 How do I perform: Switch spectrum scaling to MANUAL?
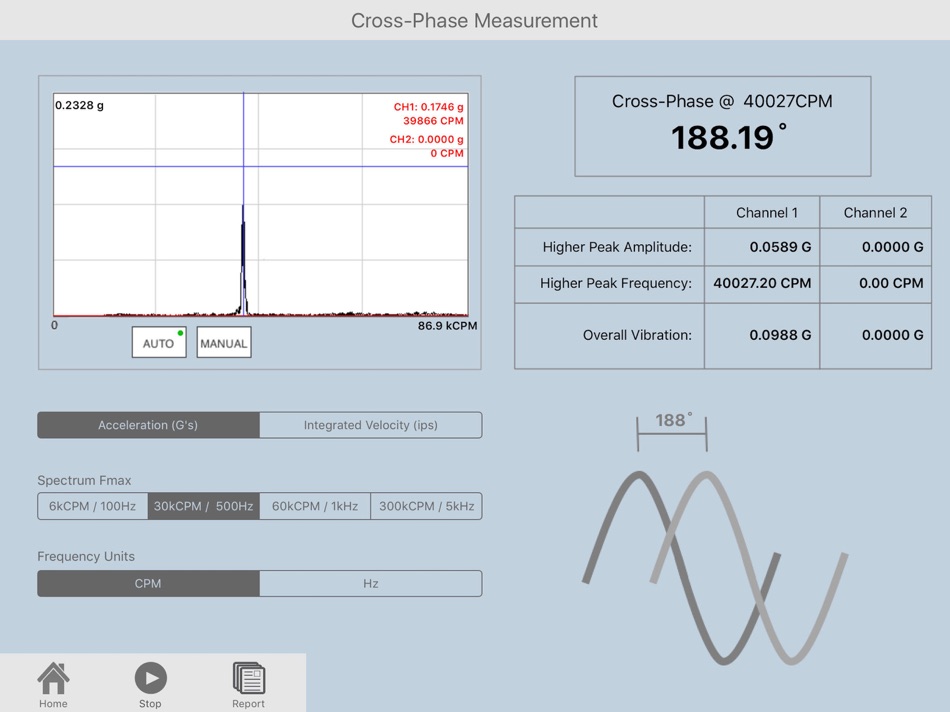tap(224, 342)
